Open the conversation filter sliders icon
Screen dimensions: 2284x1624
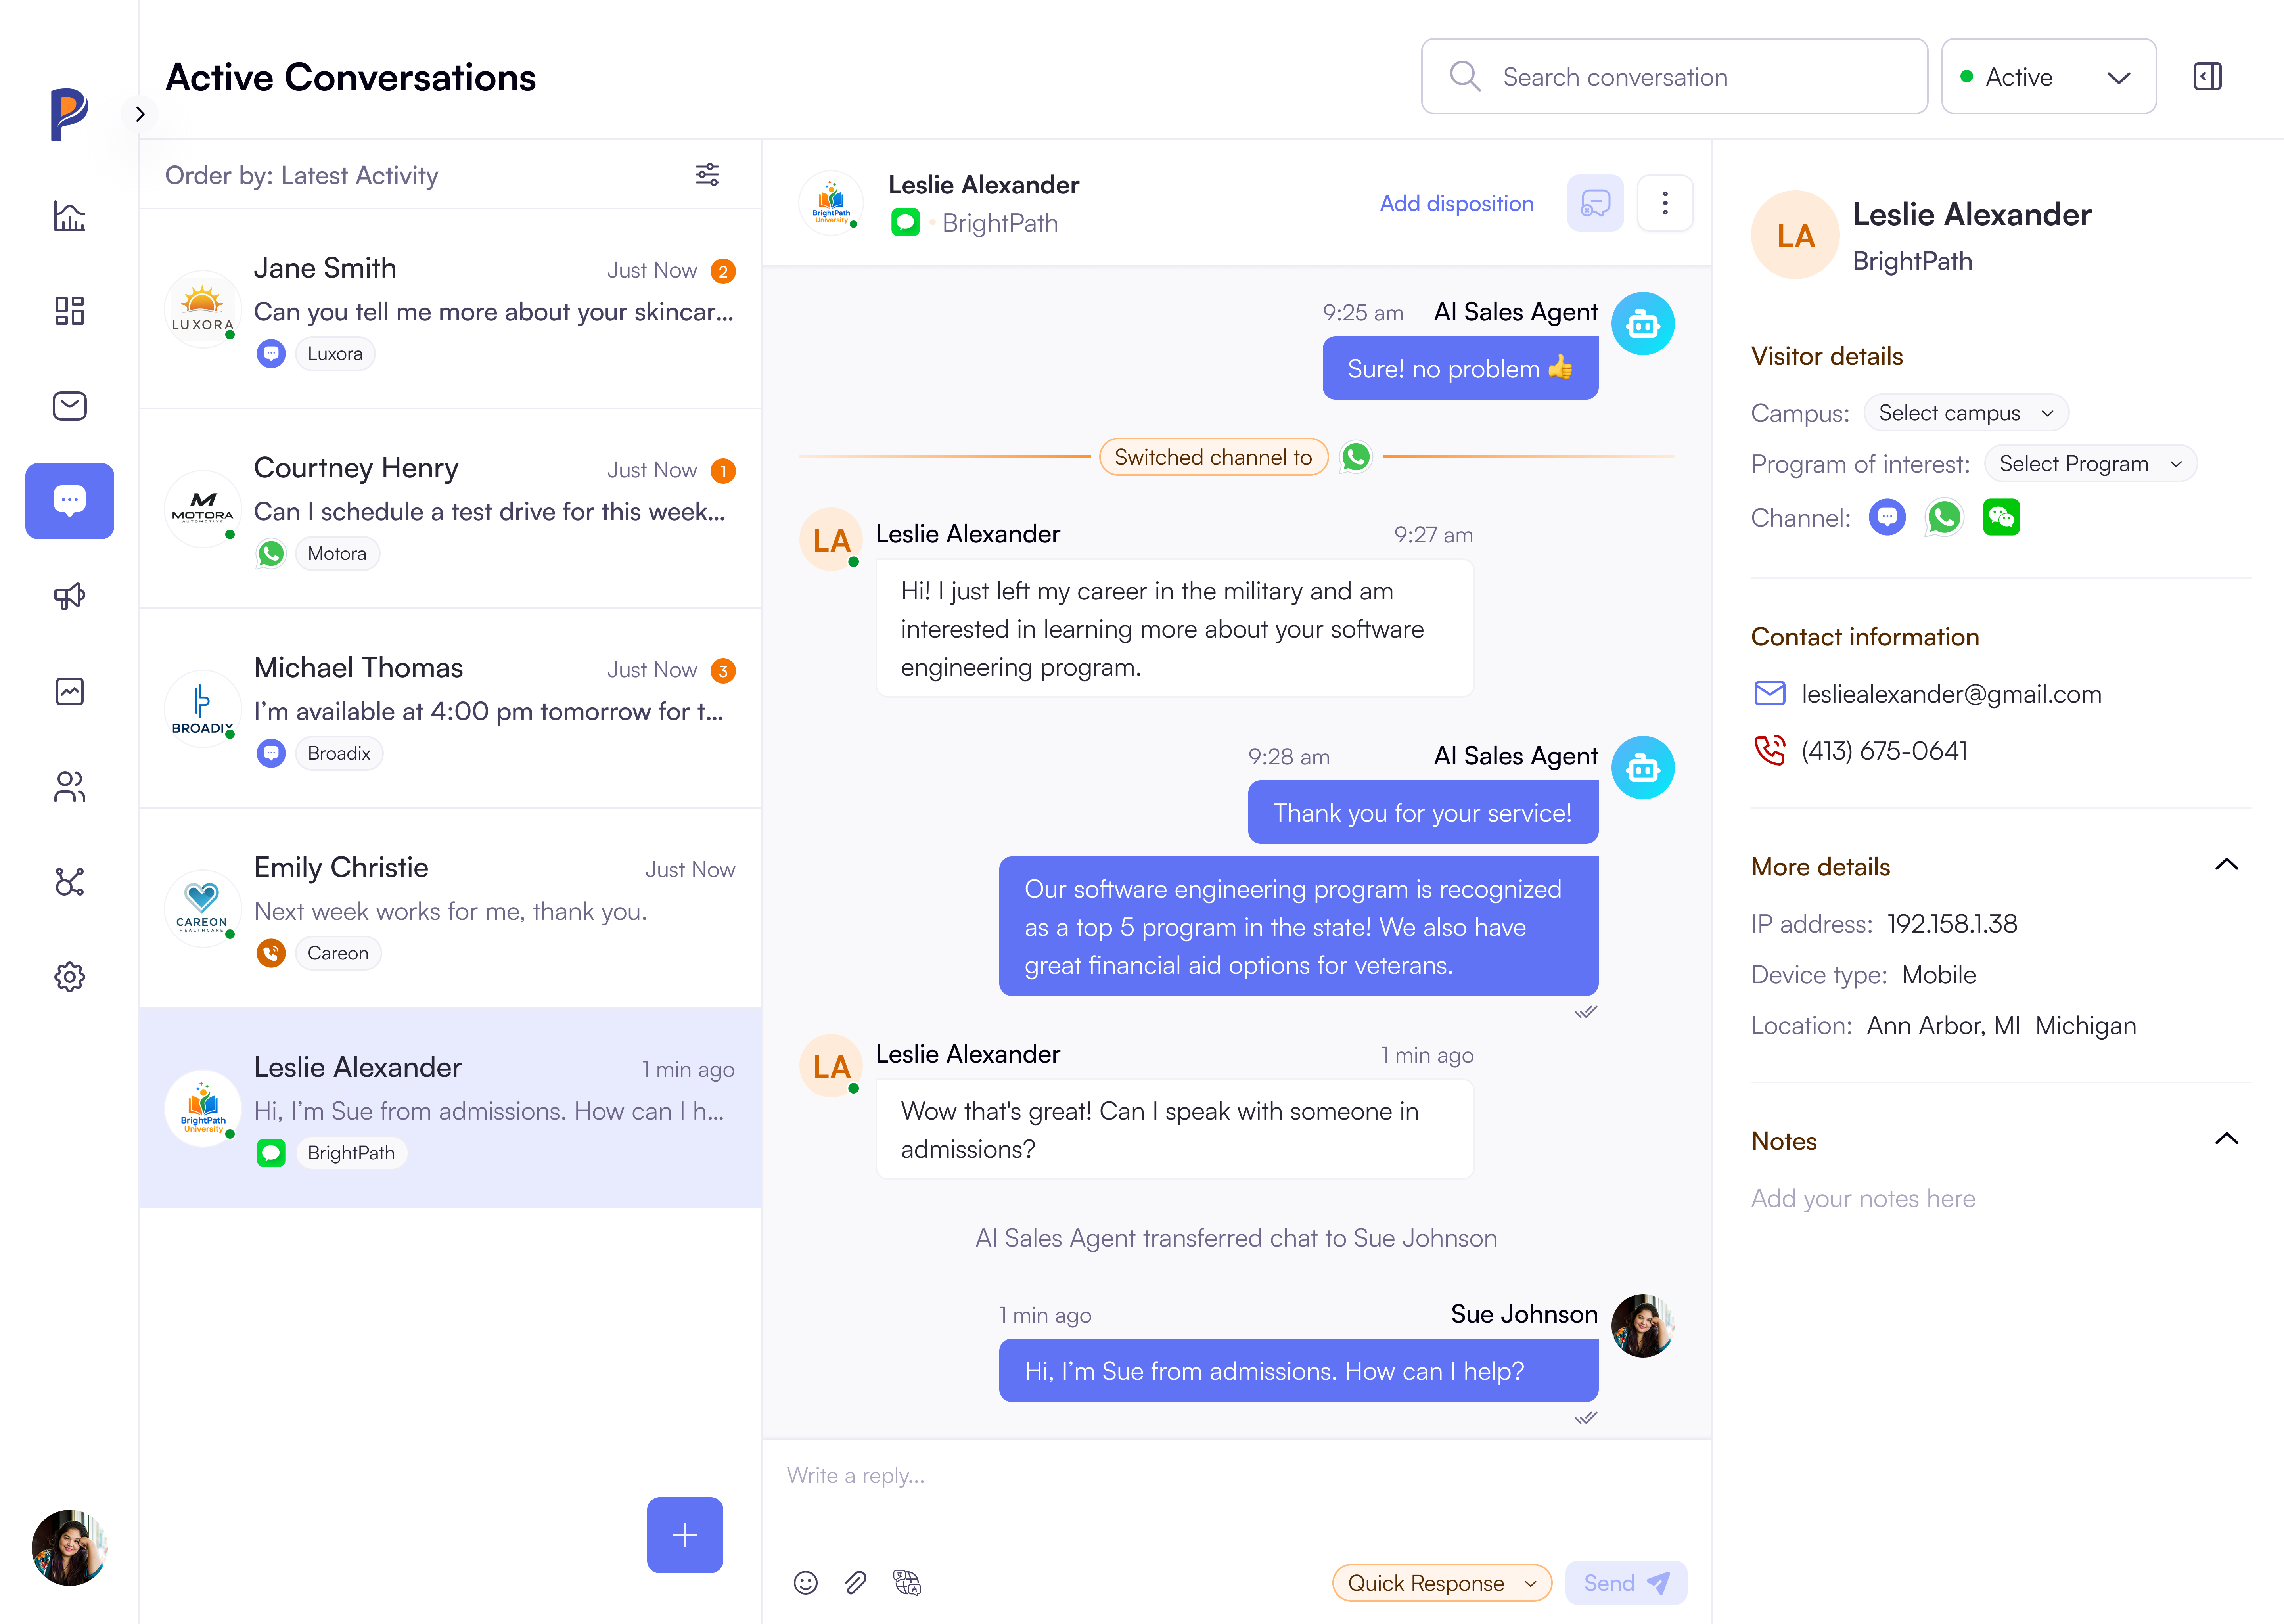pos(707,175)
